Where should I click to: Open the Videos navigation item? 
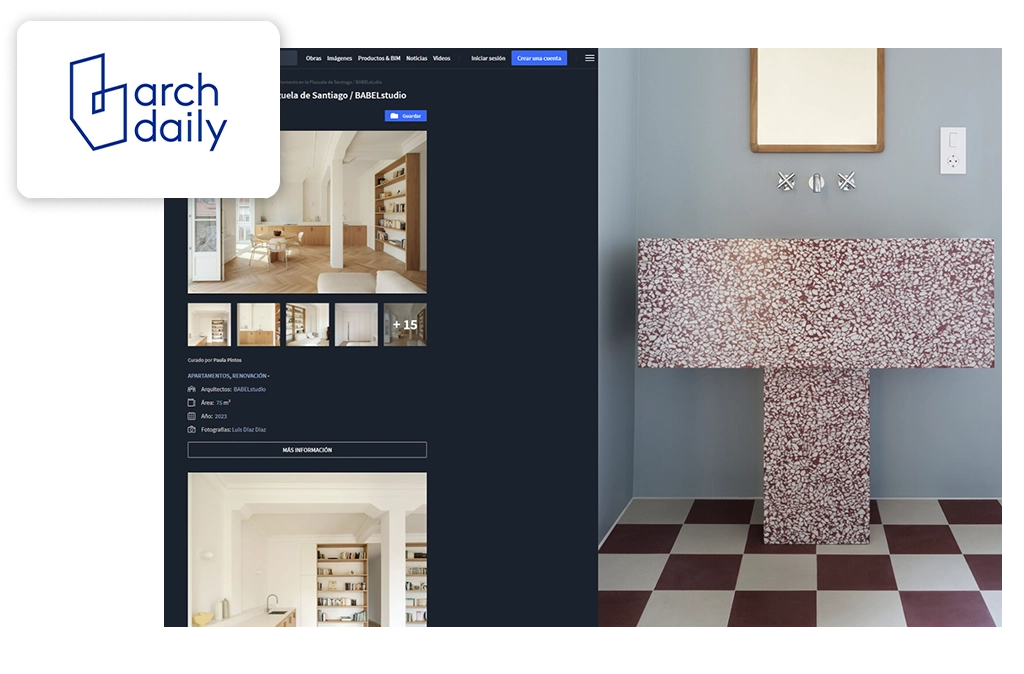tap(441, 58)
